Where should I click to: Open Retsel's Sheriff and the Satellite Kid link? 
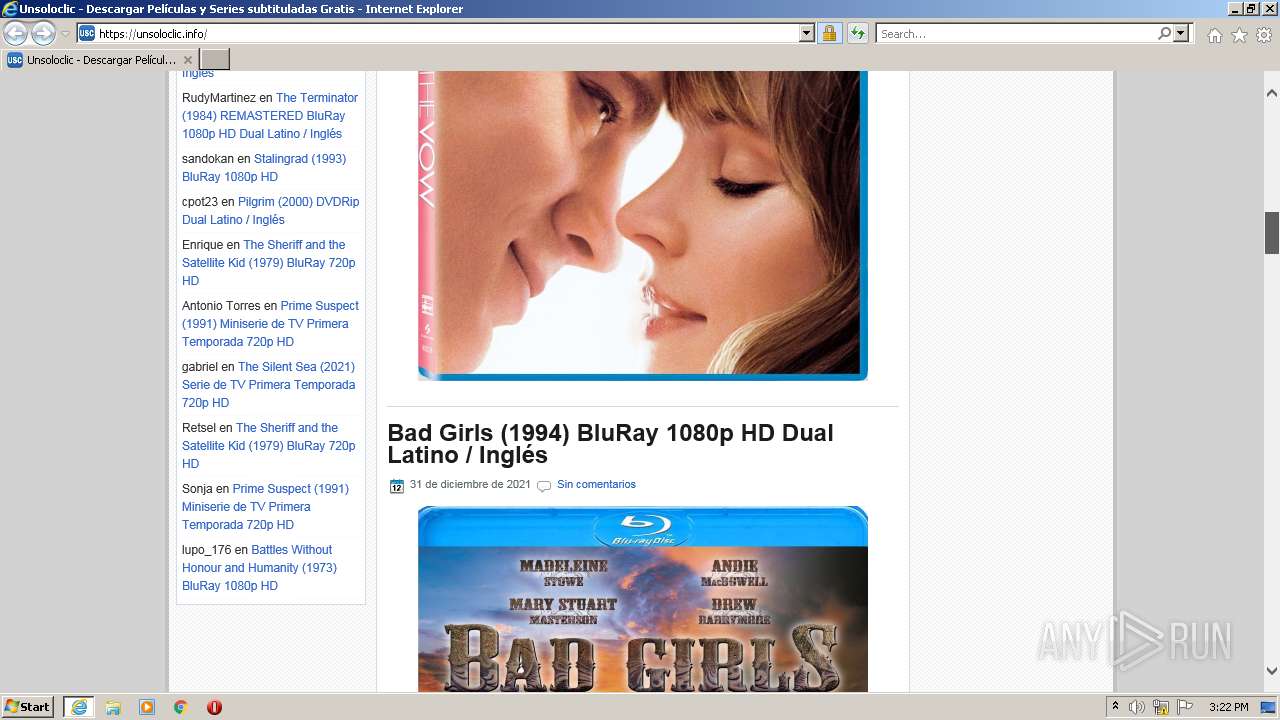[268, 446]
